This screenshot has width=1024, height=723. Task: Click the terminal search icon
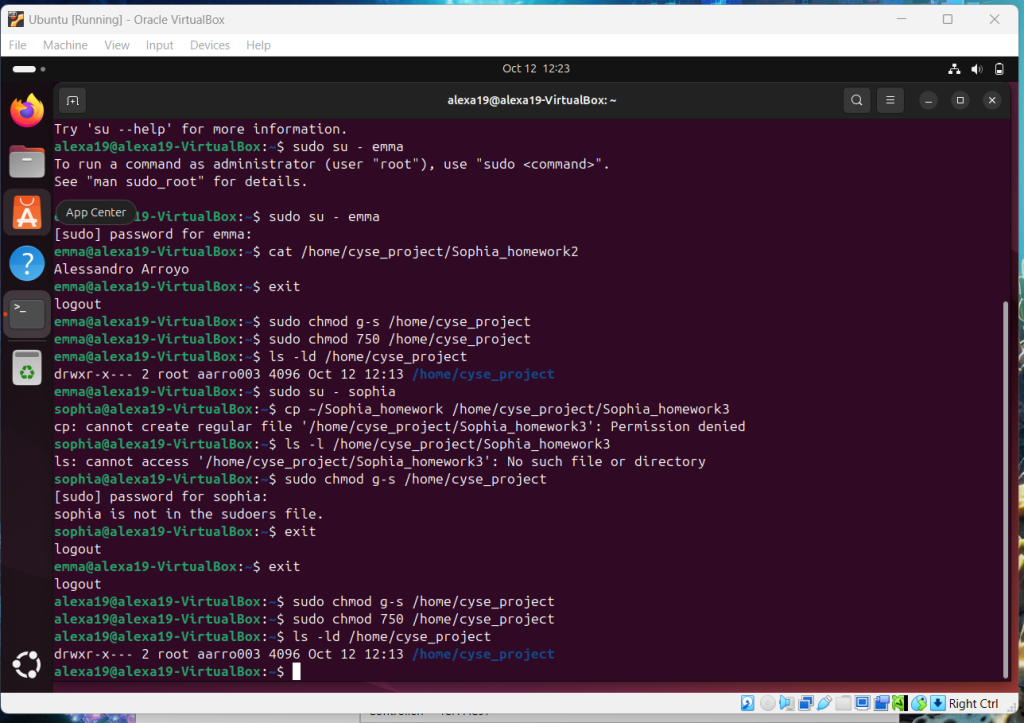[856, 100]
